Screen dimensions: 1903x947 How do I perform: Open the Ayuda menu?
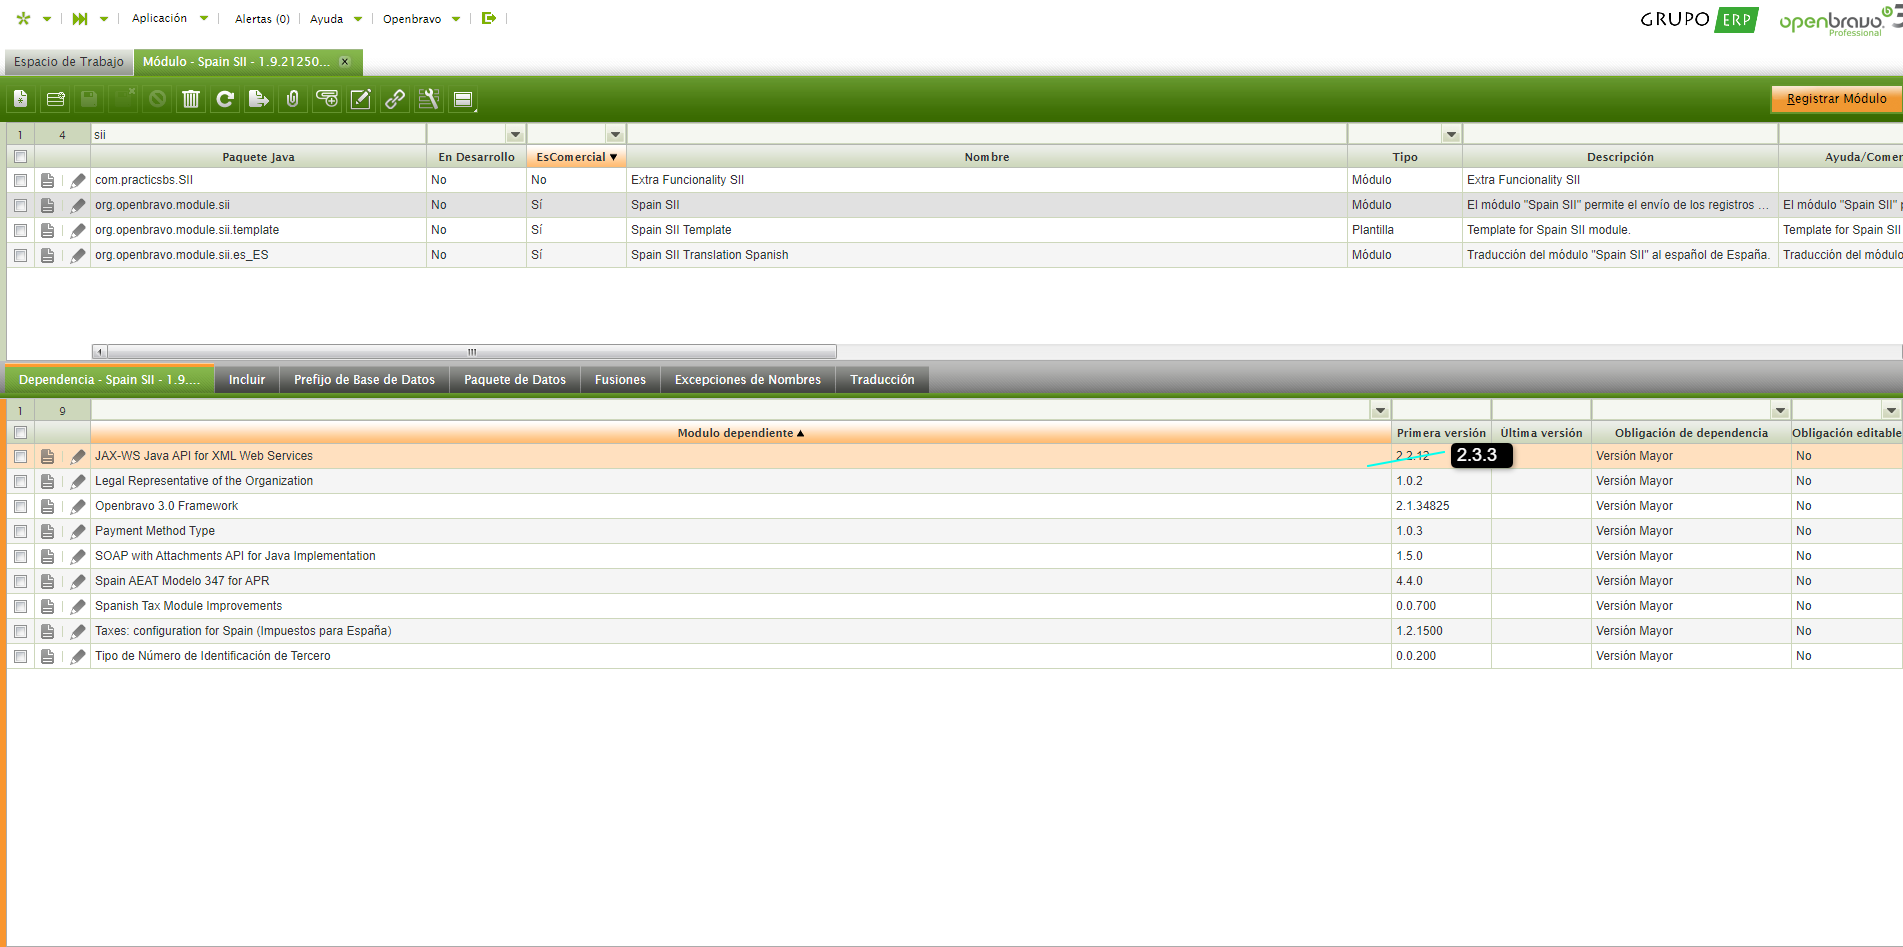(336, 18)
